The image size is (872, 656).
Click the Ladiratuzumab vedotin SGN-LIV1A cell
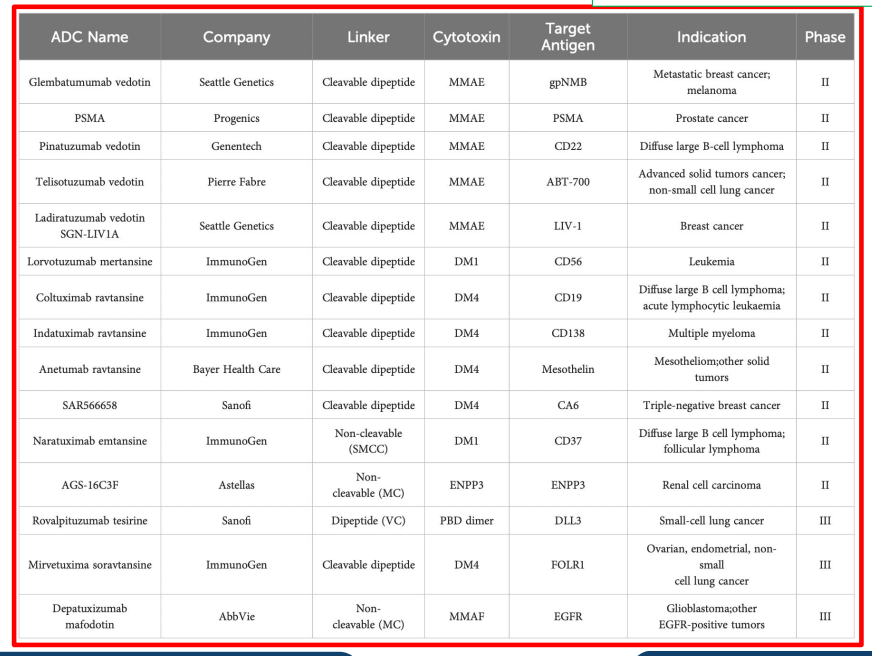point(90,226)
